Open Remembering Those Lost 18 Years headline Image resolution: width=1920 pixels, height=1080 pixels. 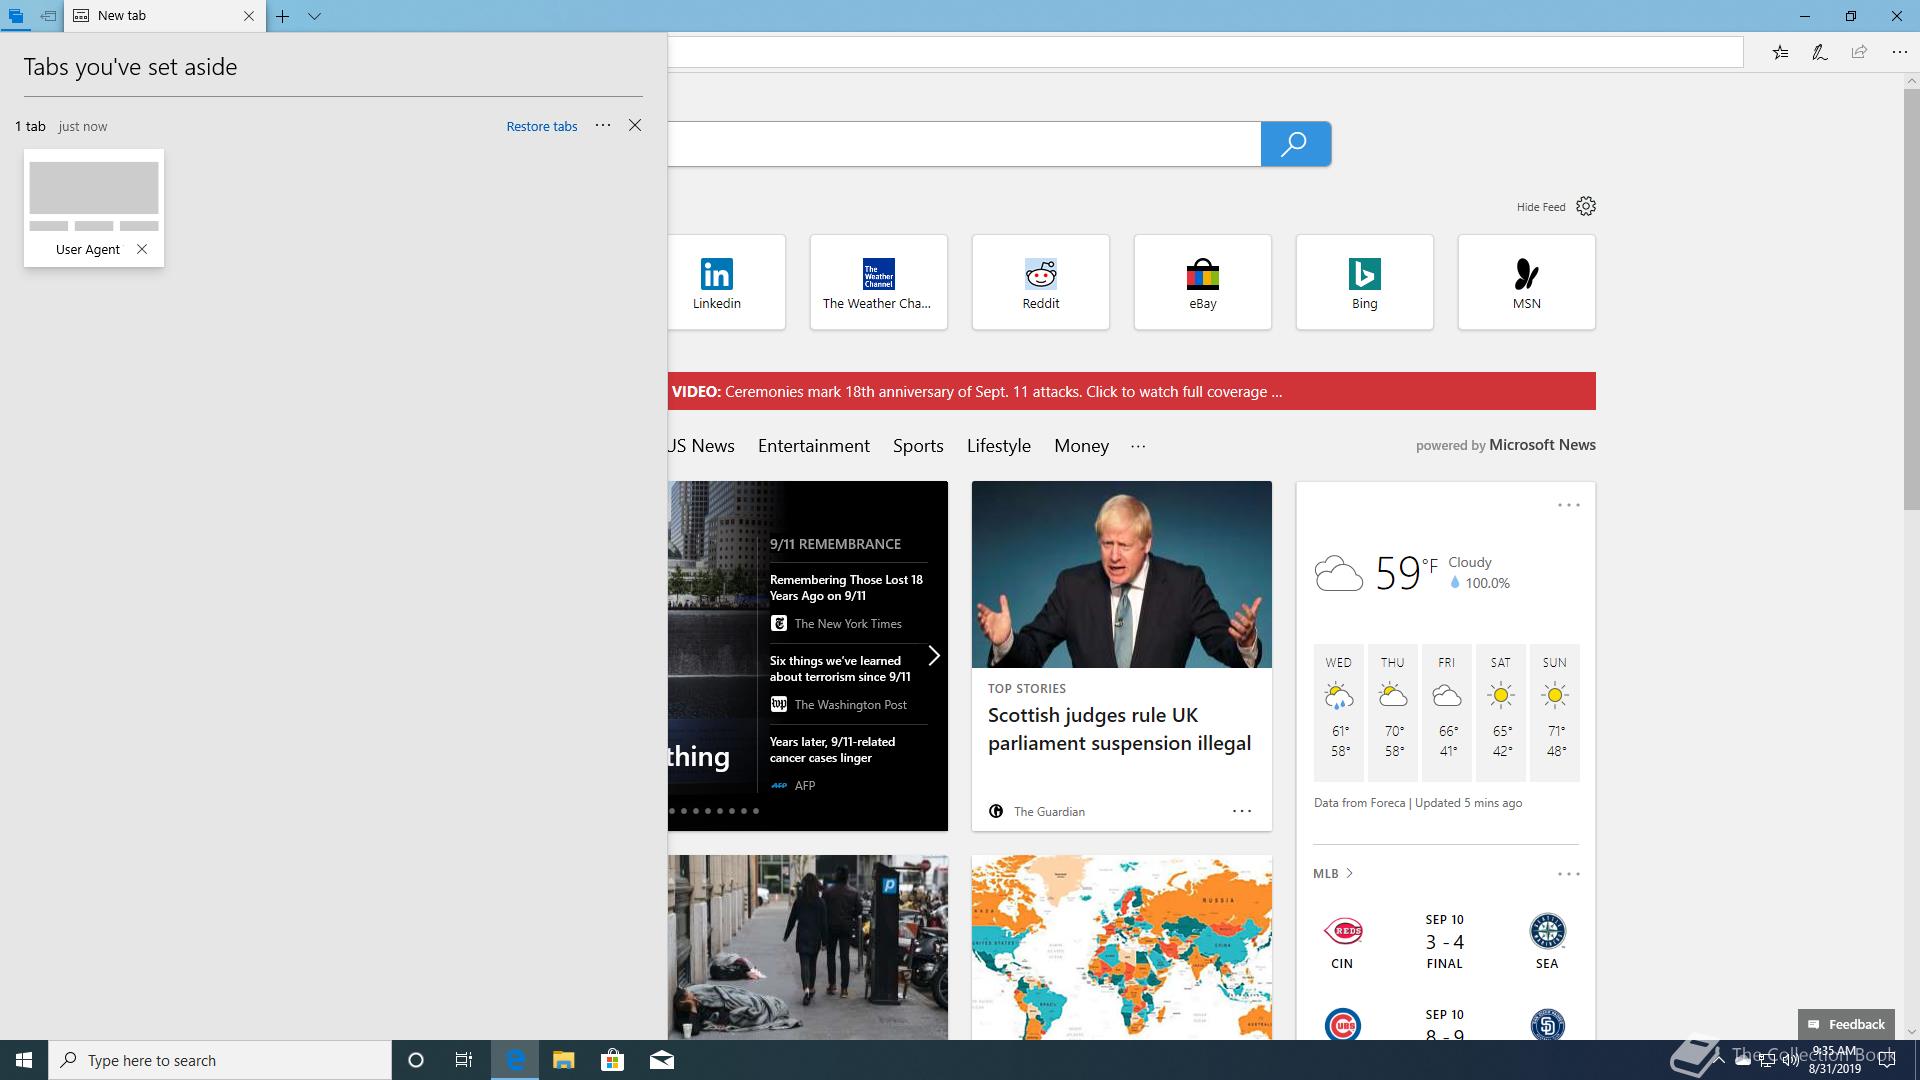tap(846, 588)
